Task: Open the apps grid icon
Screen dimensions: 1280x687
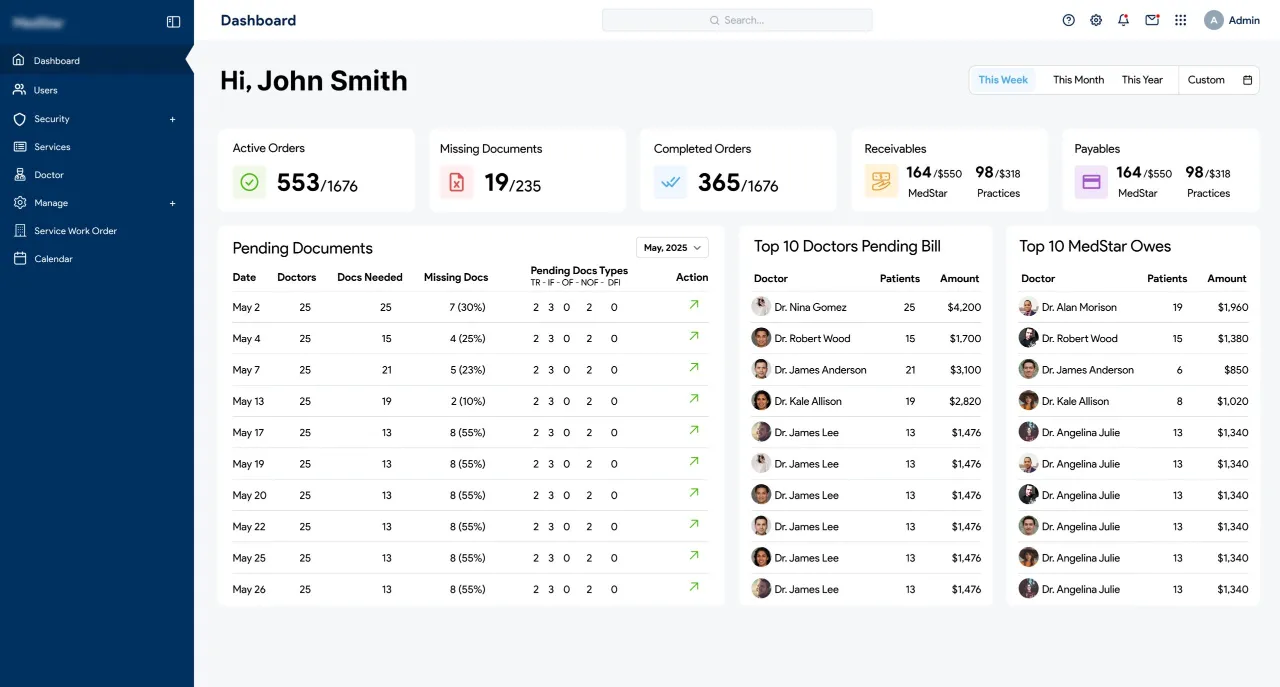Action: pyautogui.click(x=1180, y=20)
